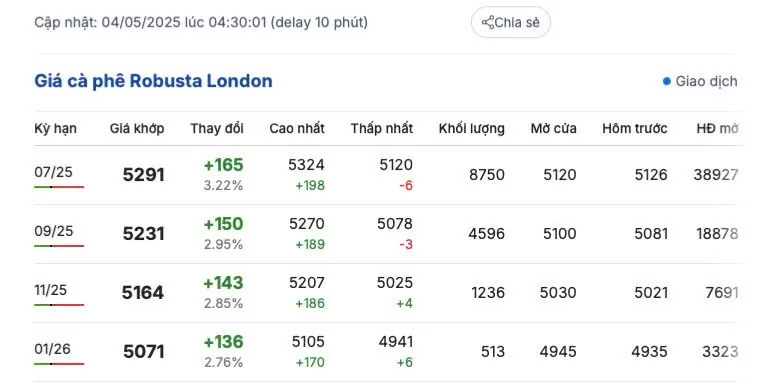The image size is (773, 386).
Task: Click the Giao dịch legend label
Action: 706,81
